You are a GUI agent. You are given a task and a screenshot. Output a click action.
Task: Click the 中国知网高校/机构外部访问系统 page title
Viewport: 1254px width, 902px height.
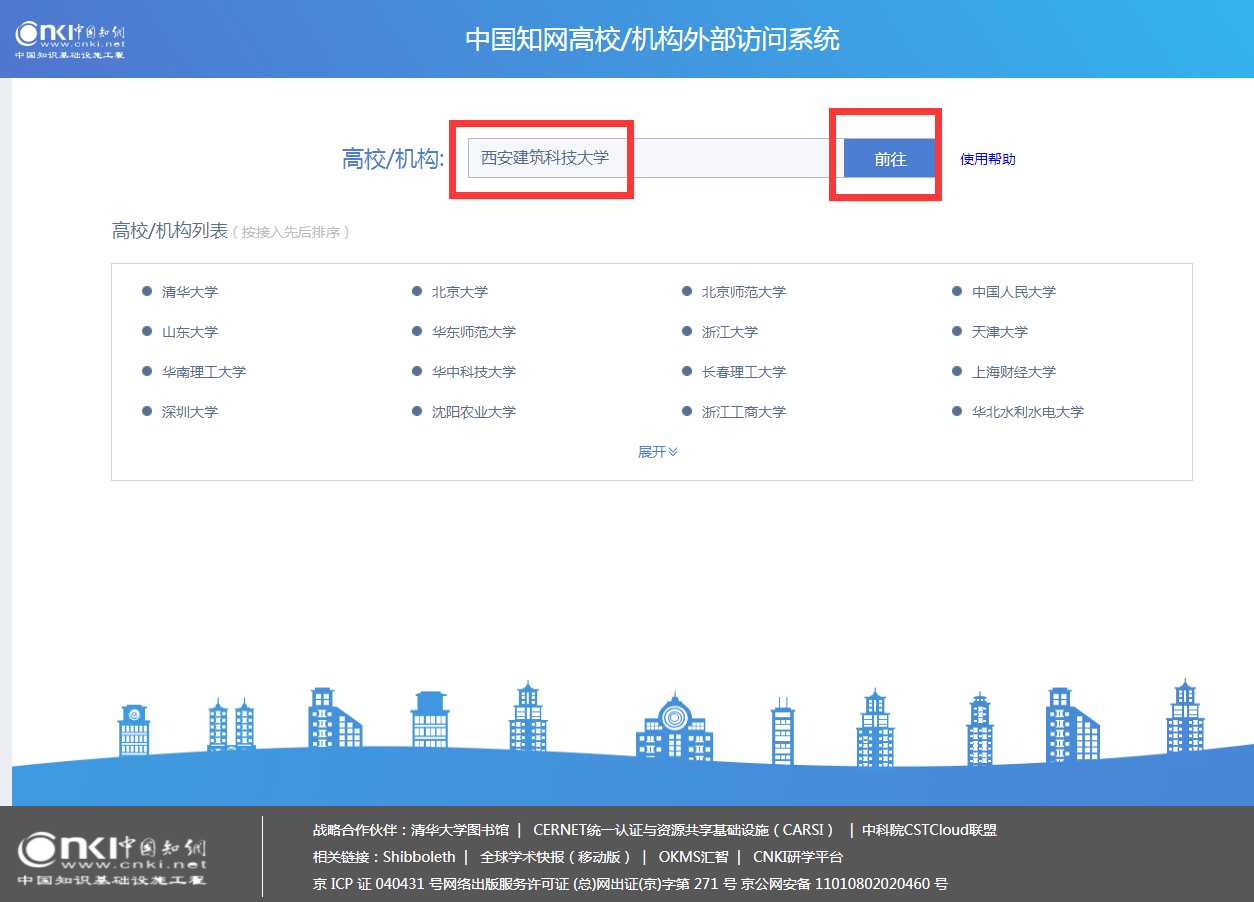653,39
